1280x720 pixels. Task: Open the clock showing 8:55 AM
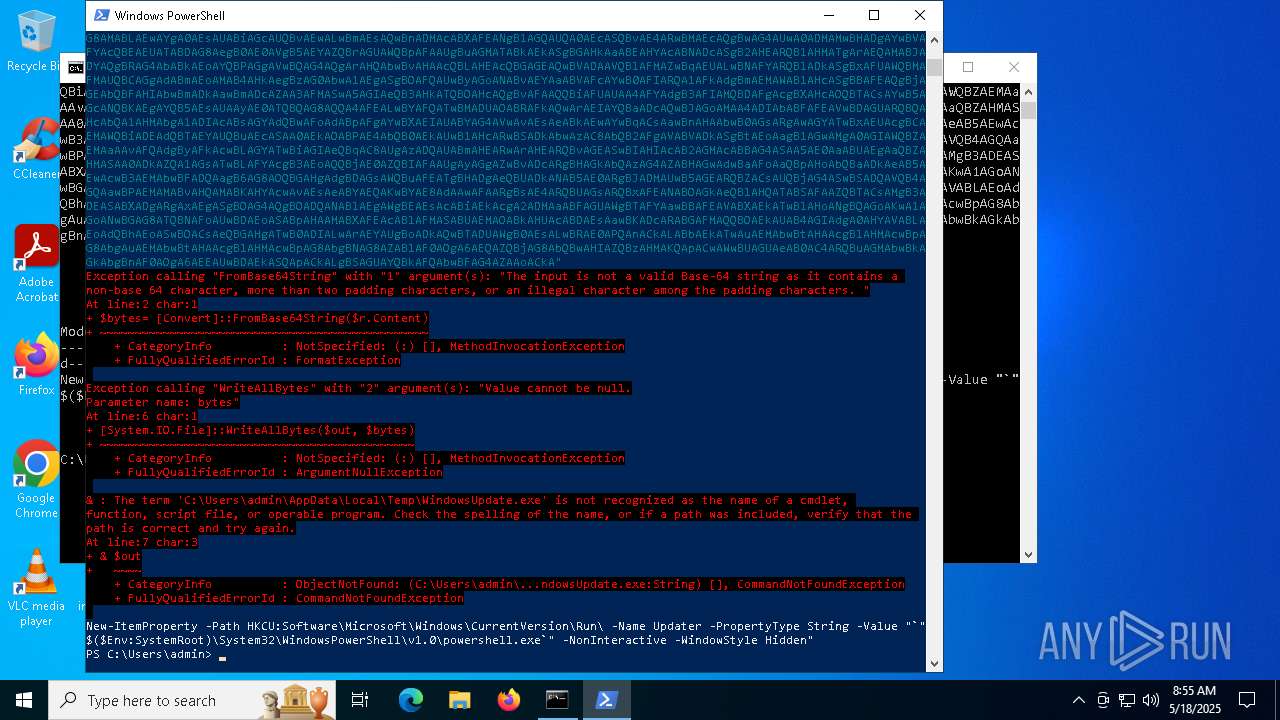[x=1194, y=700]
